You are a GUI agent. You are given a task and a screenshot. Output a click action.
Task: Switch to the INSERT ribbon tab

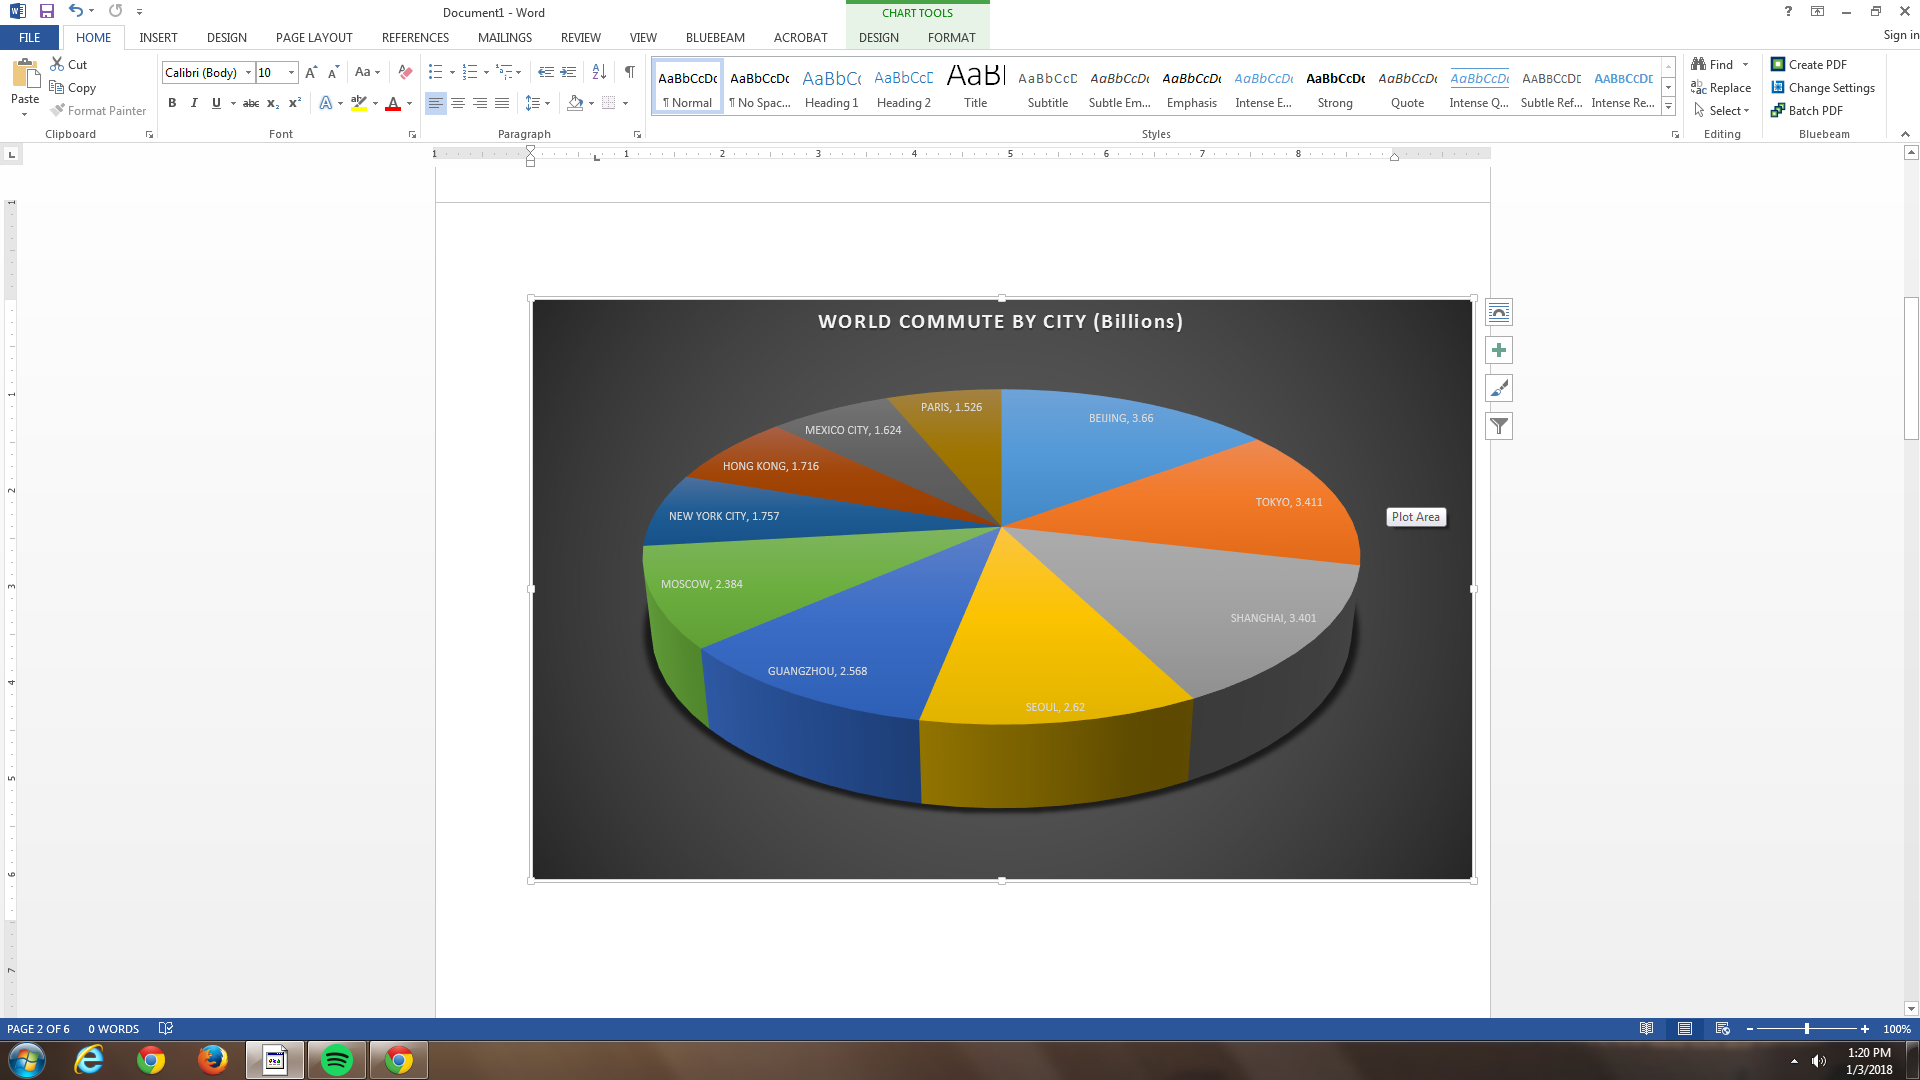coord(158,38)
